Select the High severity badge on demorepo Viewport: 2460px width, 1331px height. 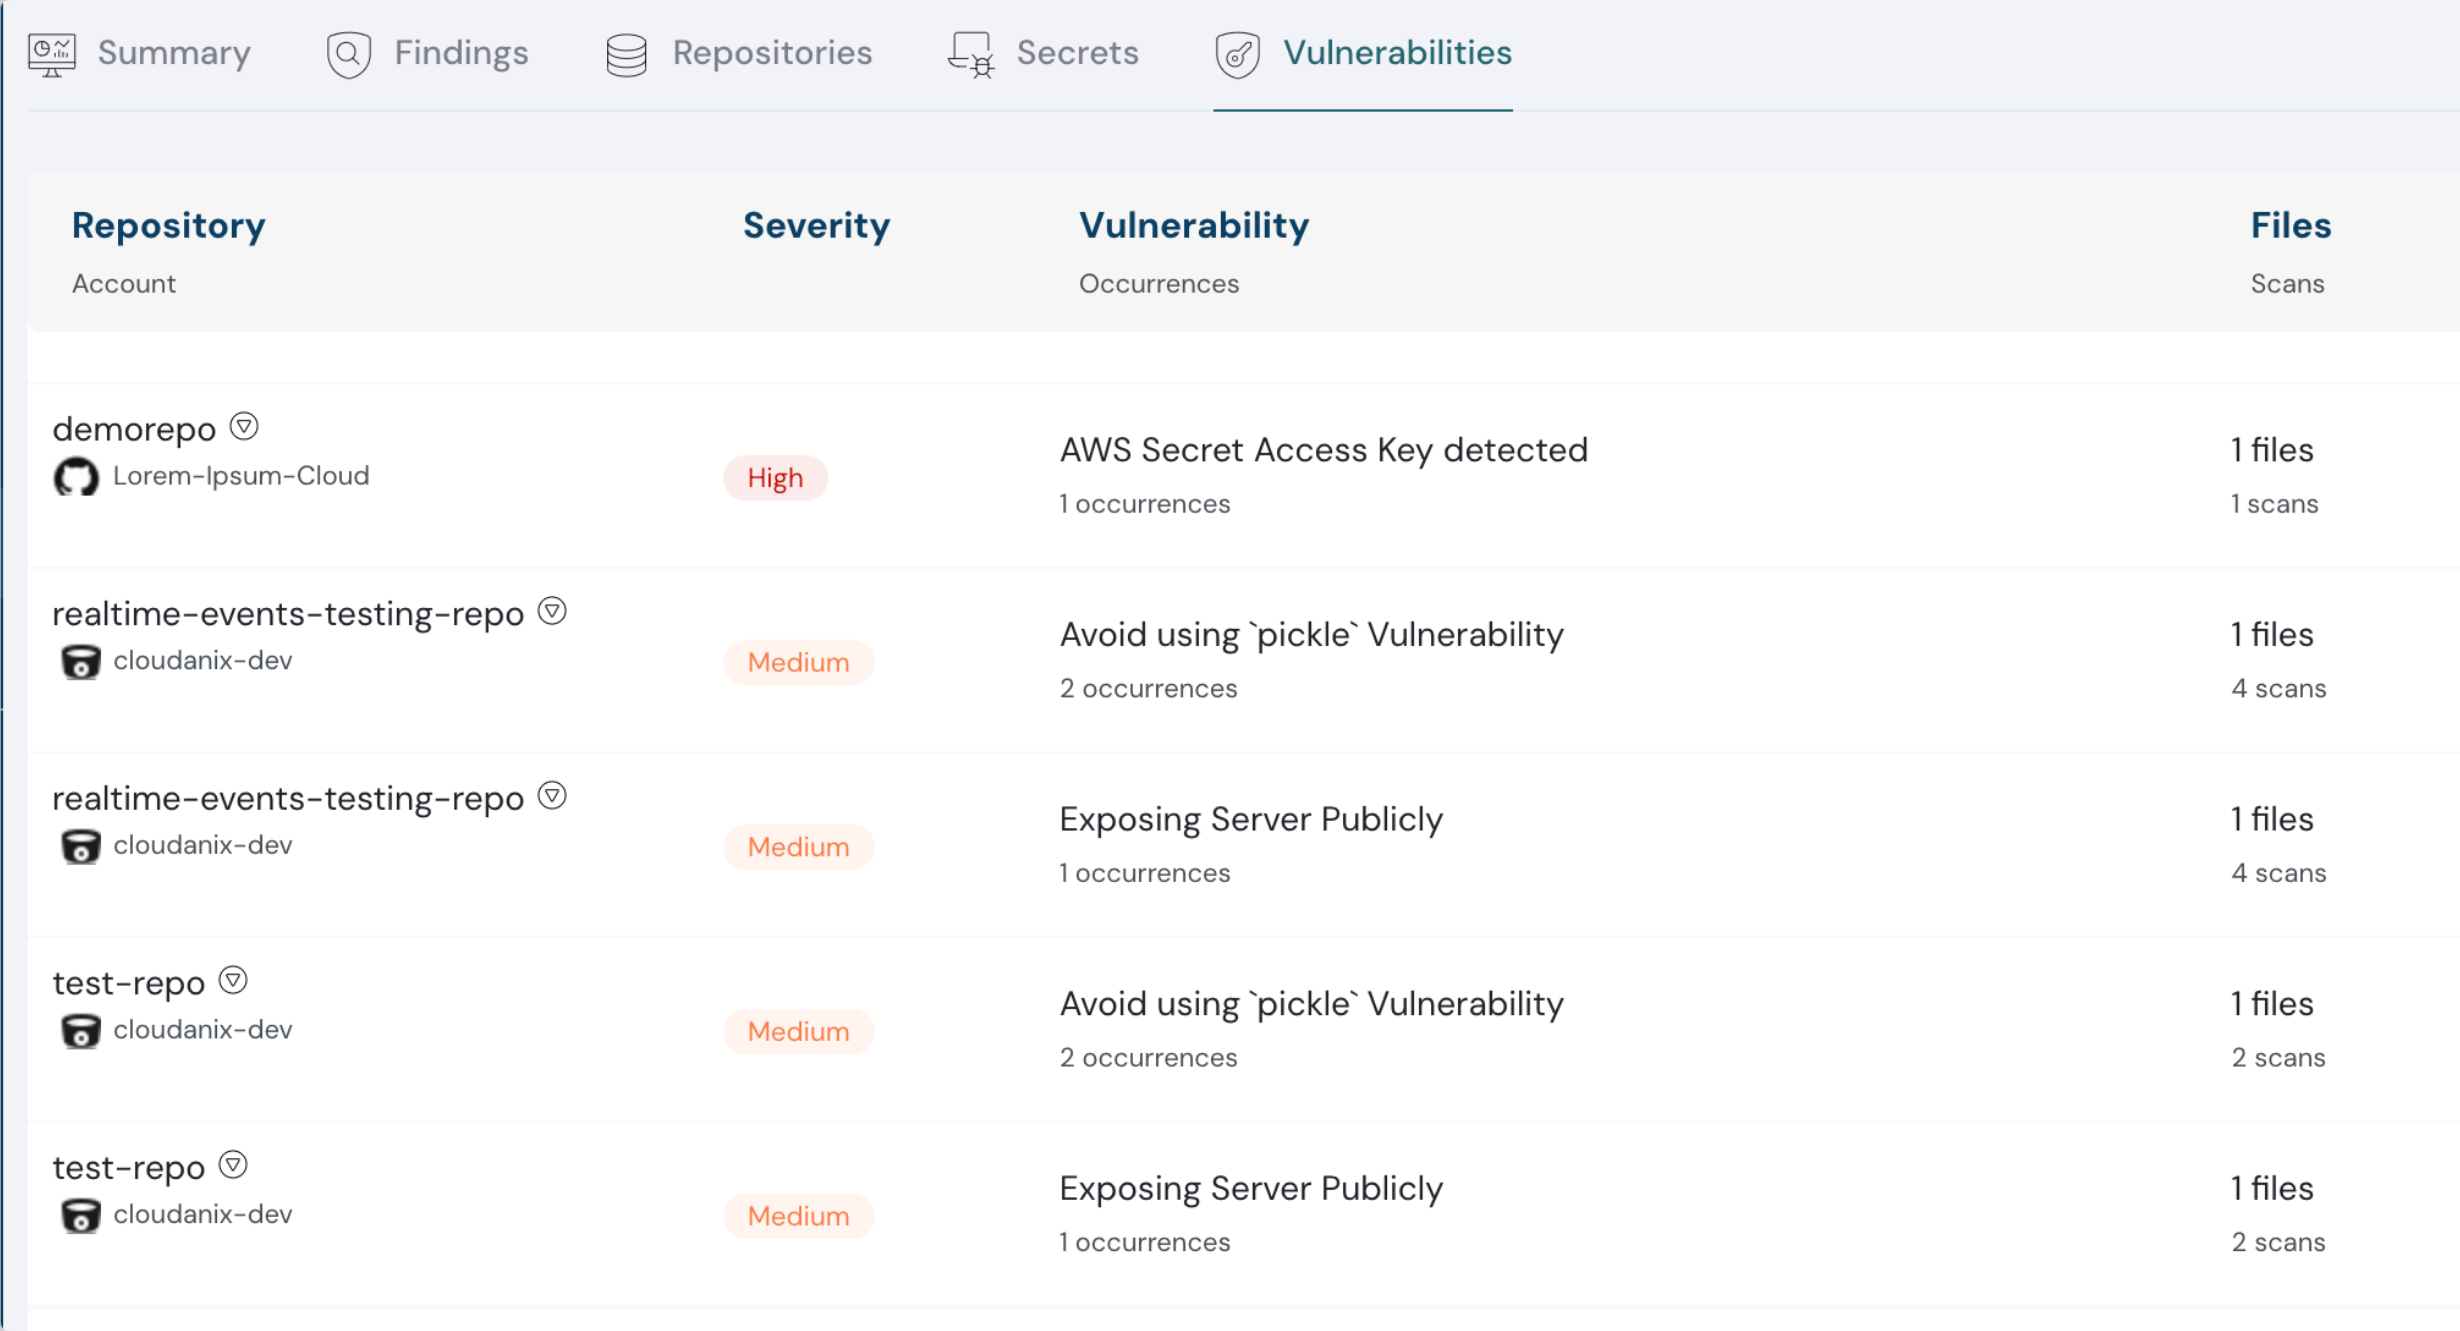coord(775,478)
